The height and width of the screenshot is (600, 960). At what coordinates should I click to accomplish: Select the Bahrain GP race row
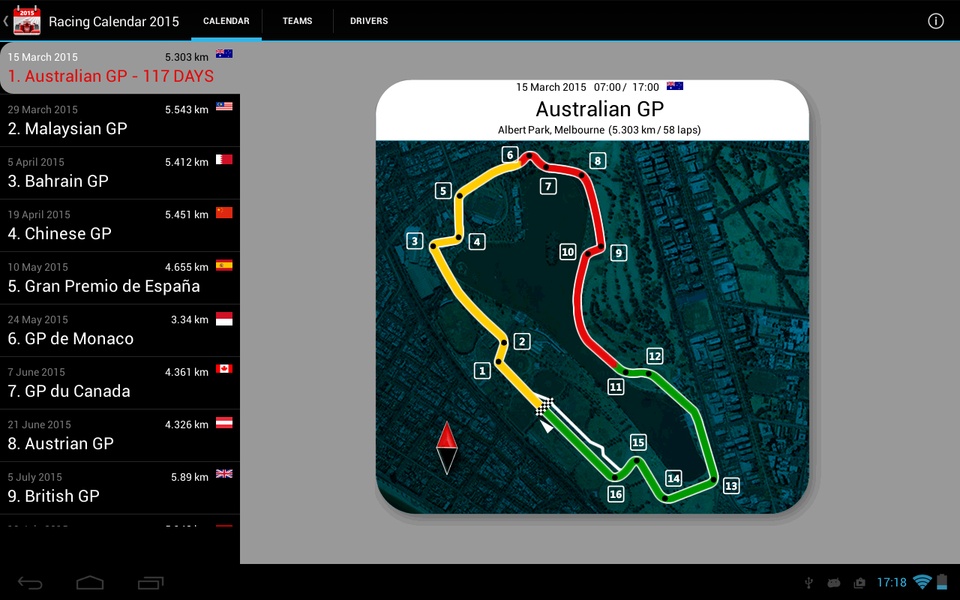coord(120,173)
